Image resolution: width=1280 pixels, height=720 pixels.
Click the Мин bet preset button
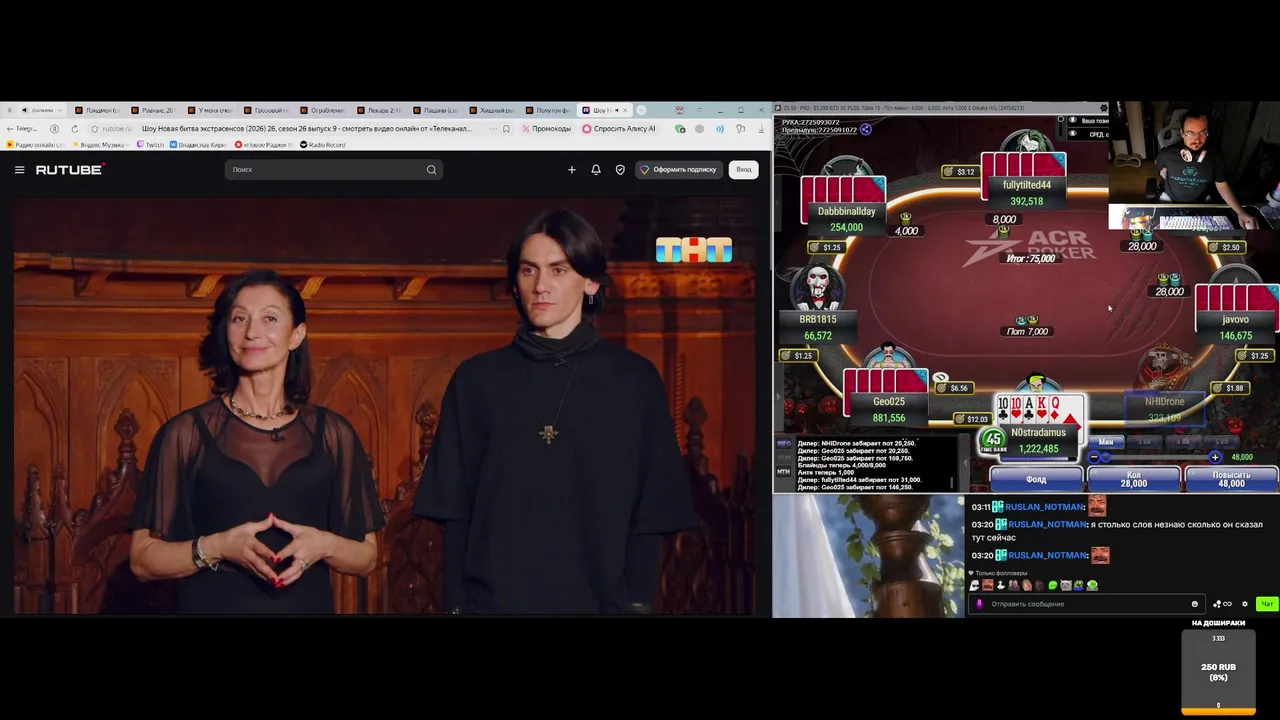[x=1106, y=442]
